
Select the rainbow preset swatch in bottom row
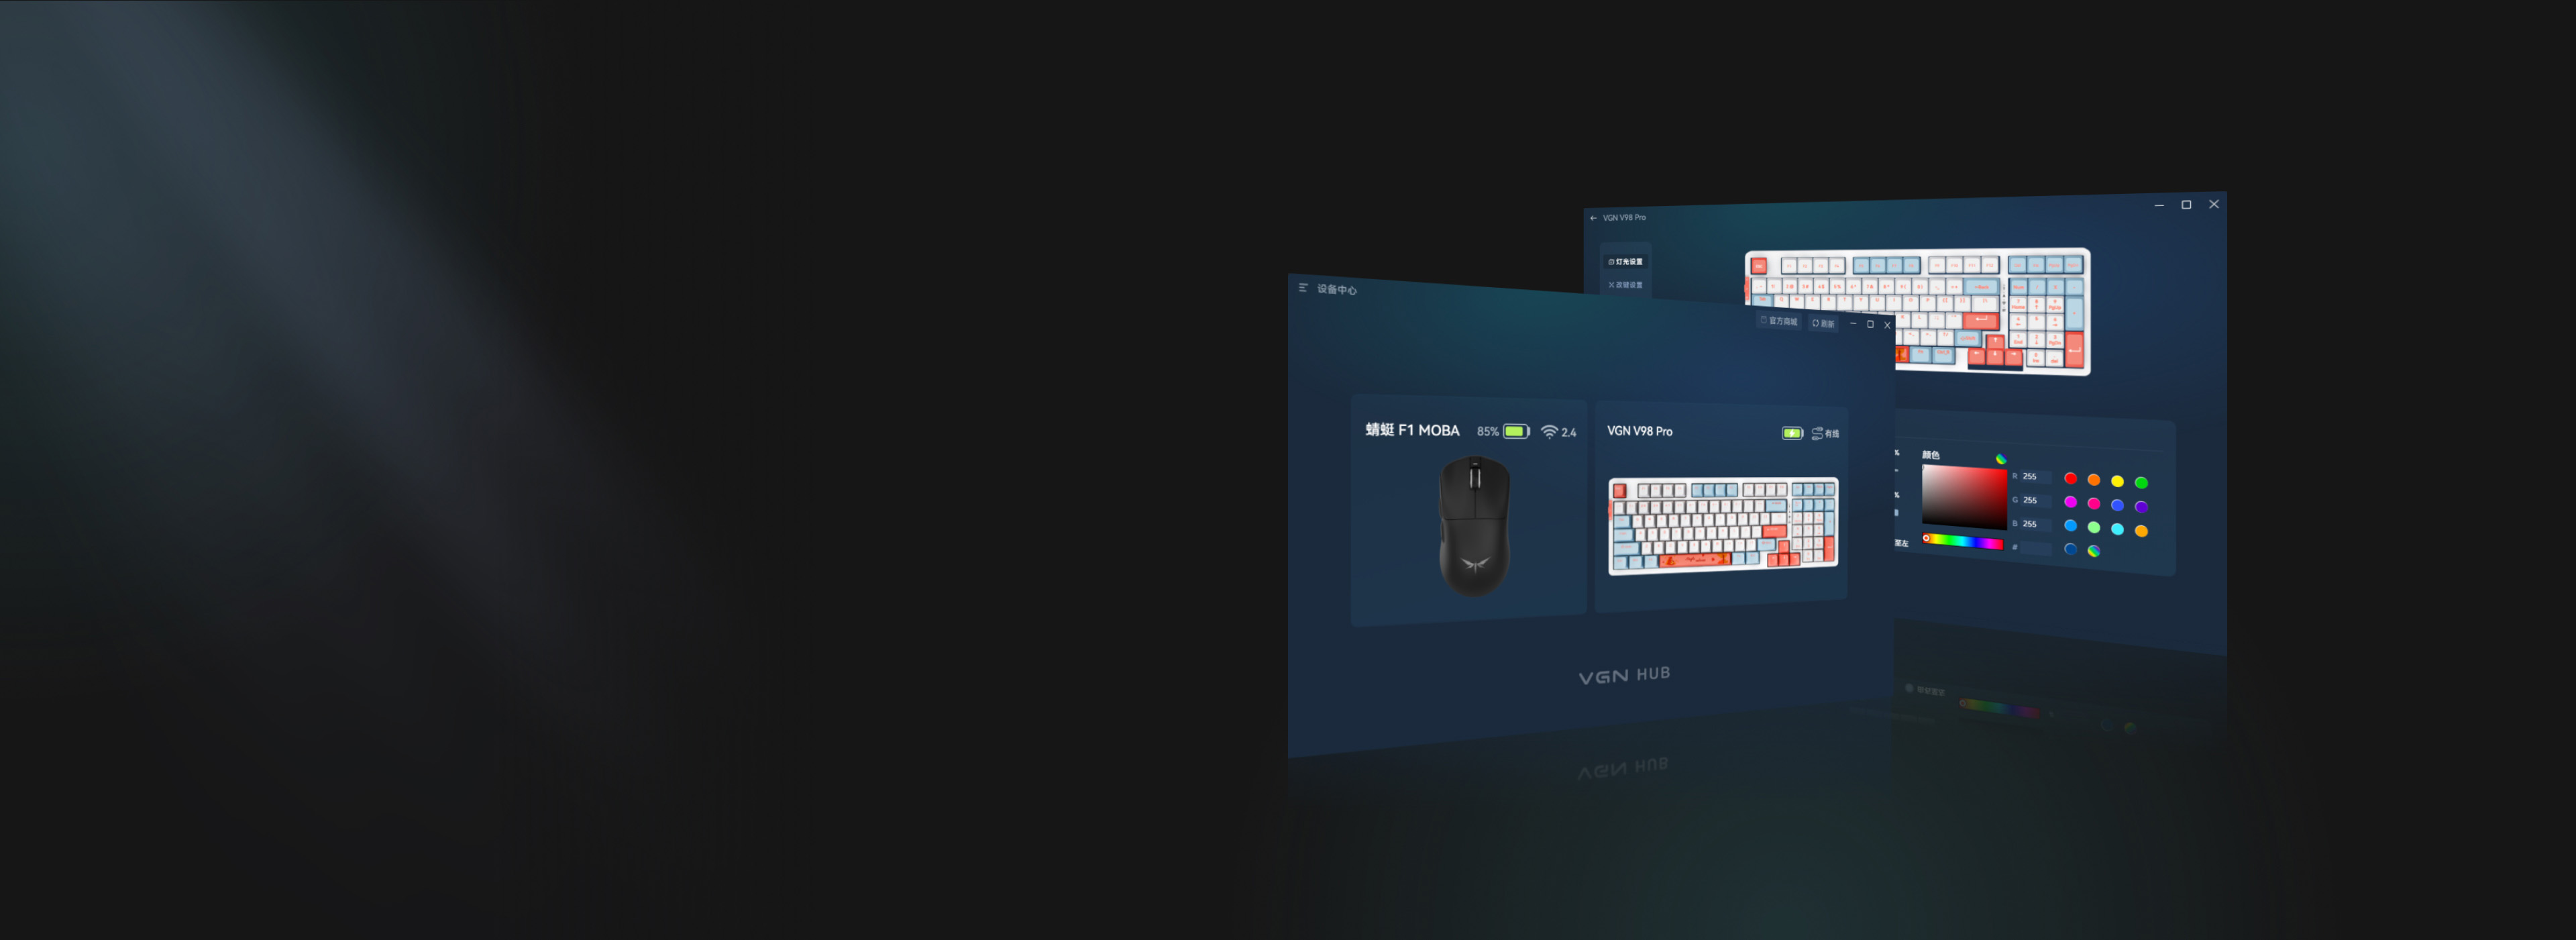click(2093, 551)
